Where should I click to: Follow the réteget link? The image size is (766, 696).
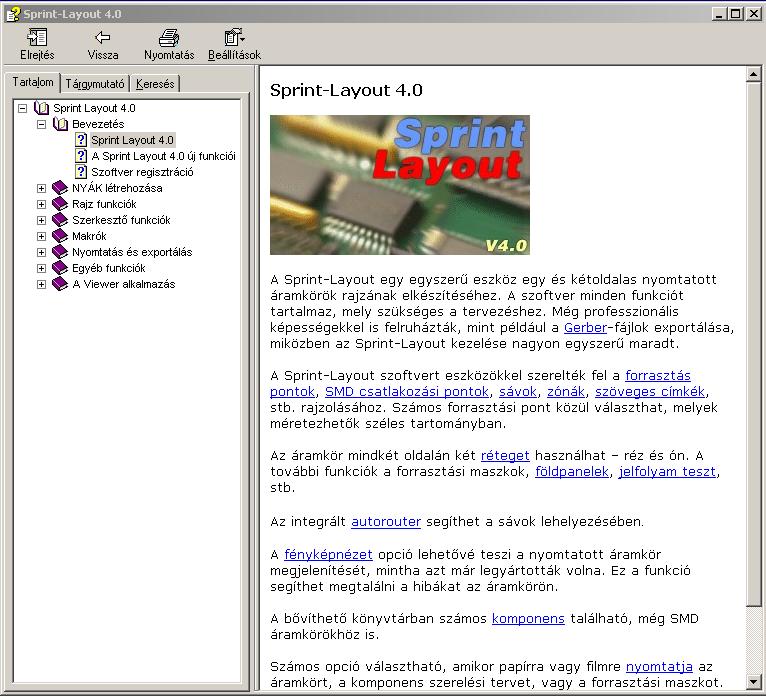505,456
